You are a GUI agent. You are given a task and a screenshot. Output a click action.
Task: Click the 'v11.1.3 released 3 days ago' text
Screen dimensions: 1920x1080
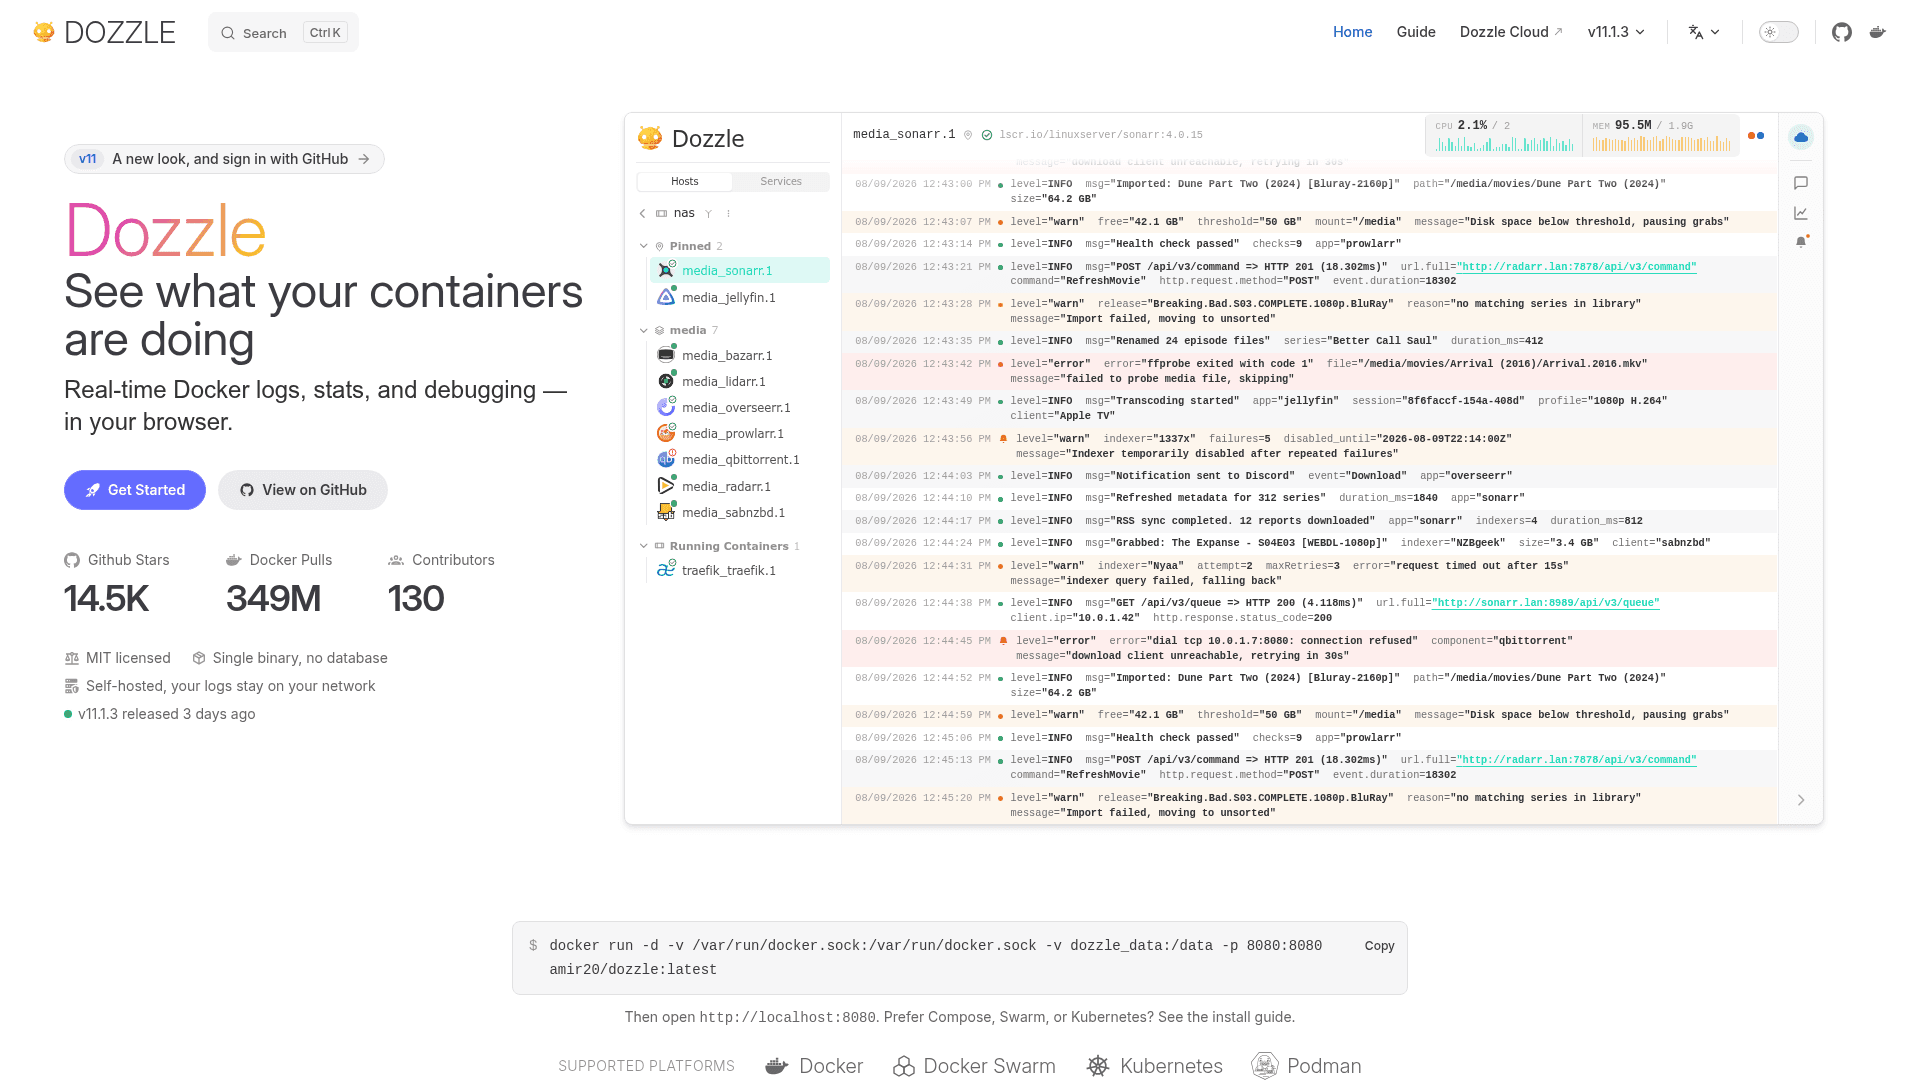pyautogui.click(x=167, y=714)
